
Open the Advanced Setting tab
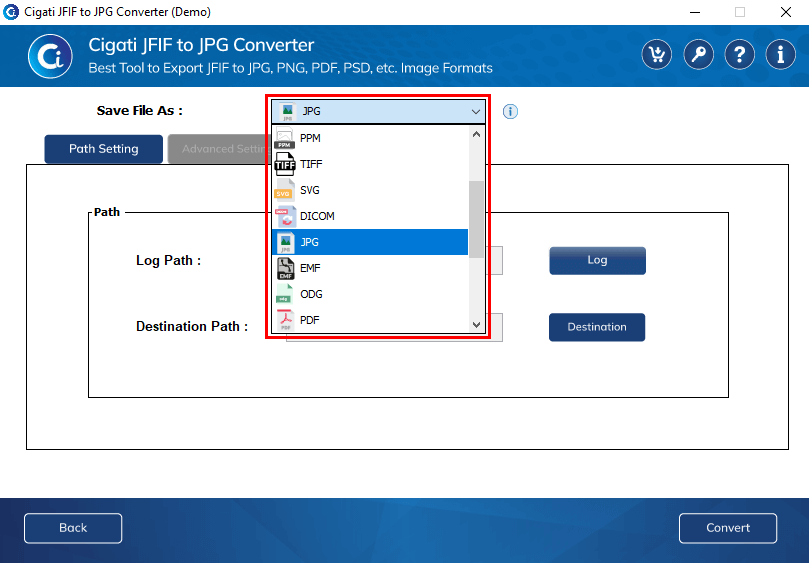click(222, 149)
